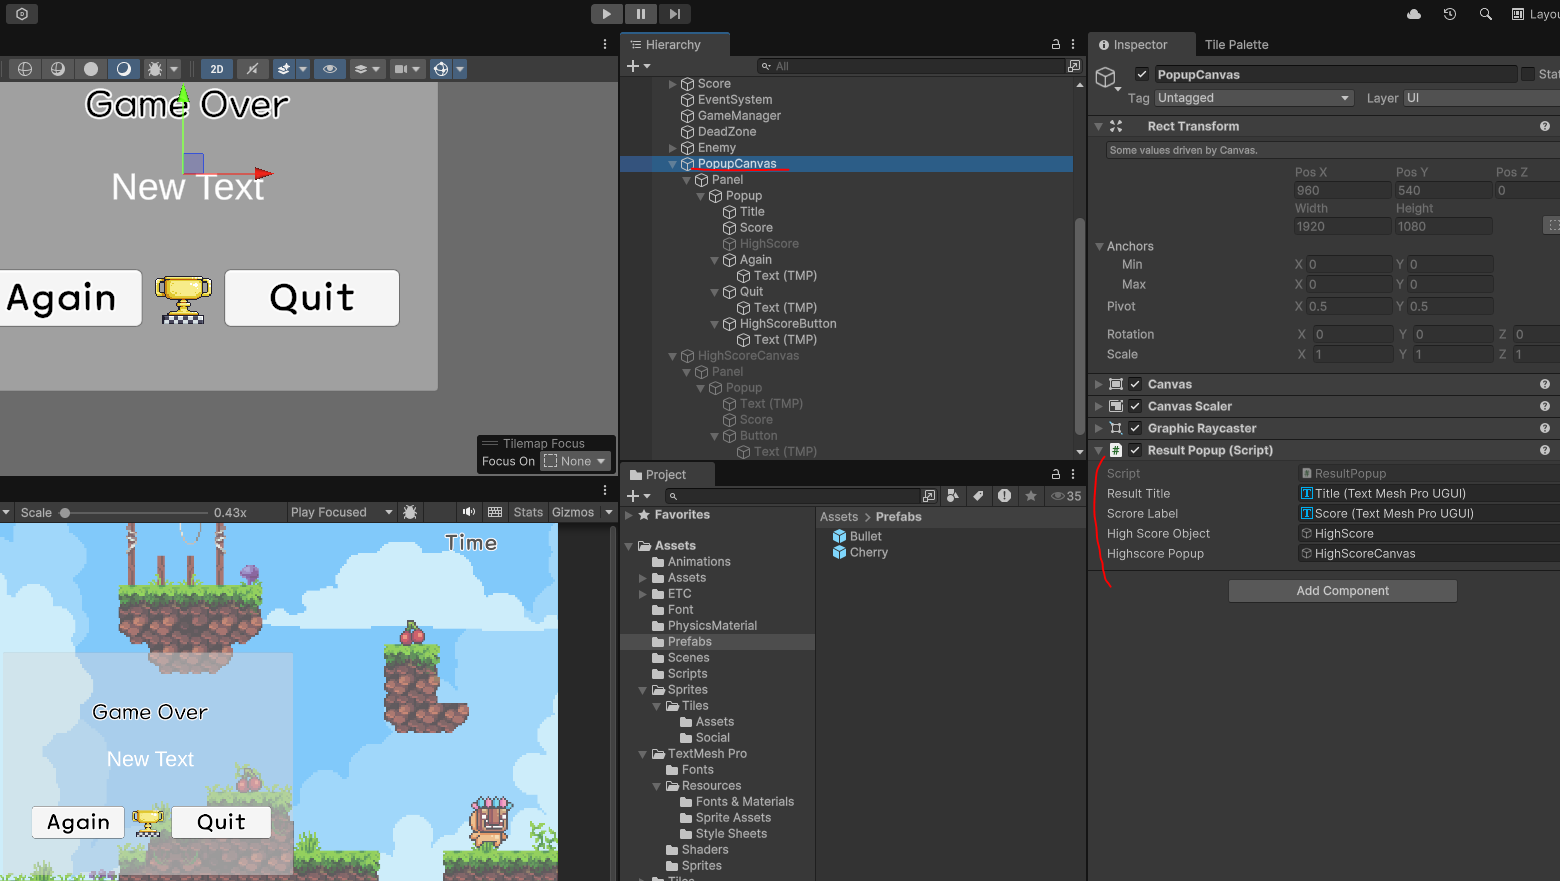Switch to the Tile Palette tab
Viewport: 1560px width, 881px height.
tap(1236, 45)
